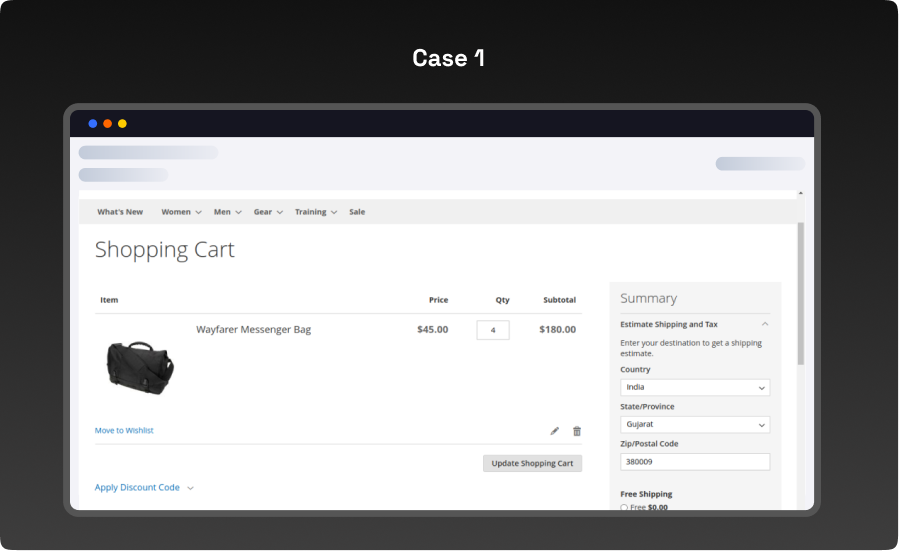Click the scrollbar up arrow
The width and height of the screenshot is (899, 551).
800,194
